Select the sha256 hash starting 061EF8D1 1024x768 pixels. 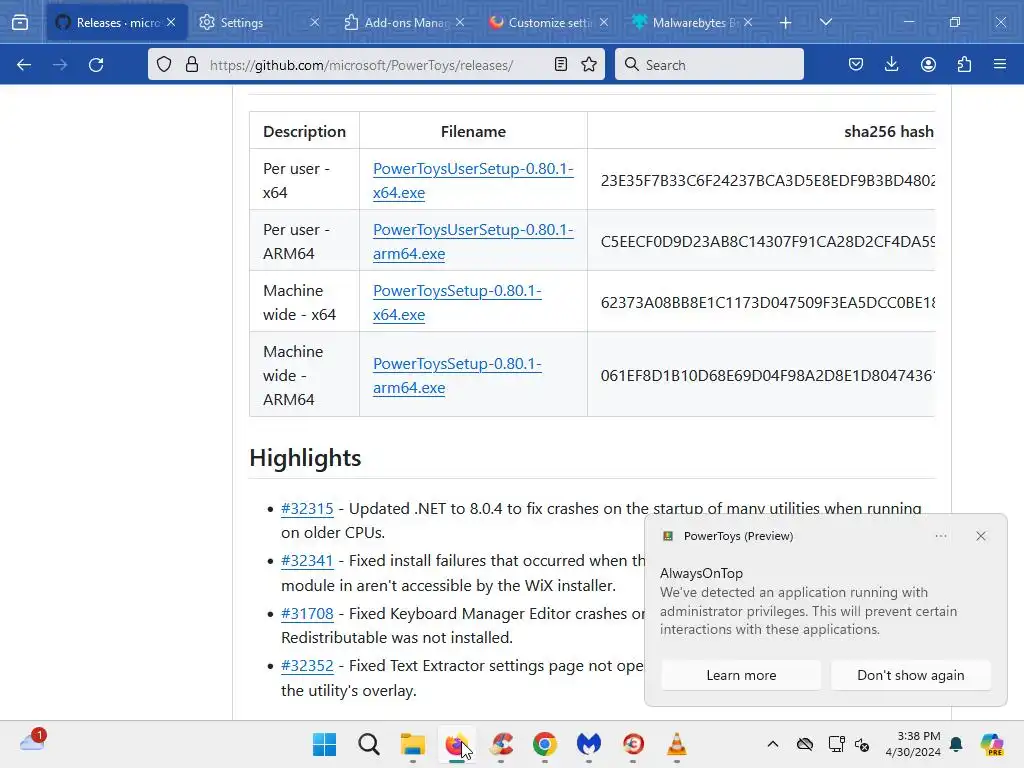click(767, 376)
